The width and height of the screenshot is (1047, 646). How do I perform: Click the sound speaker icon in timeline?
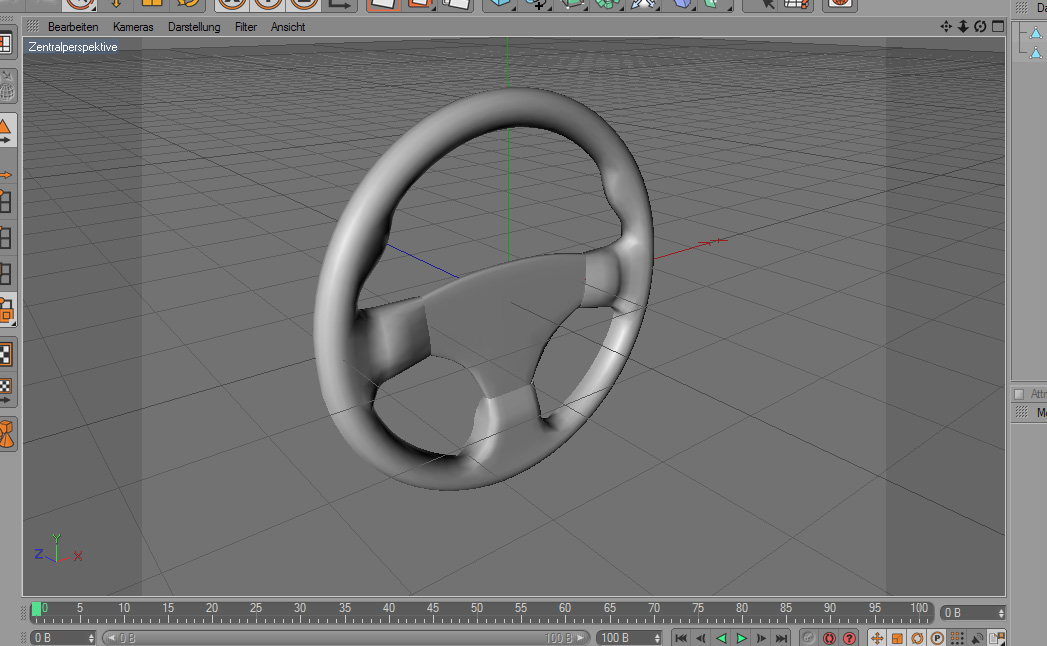point(977,638)
